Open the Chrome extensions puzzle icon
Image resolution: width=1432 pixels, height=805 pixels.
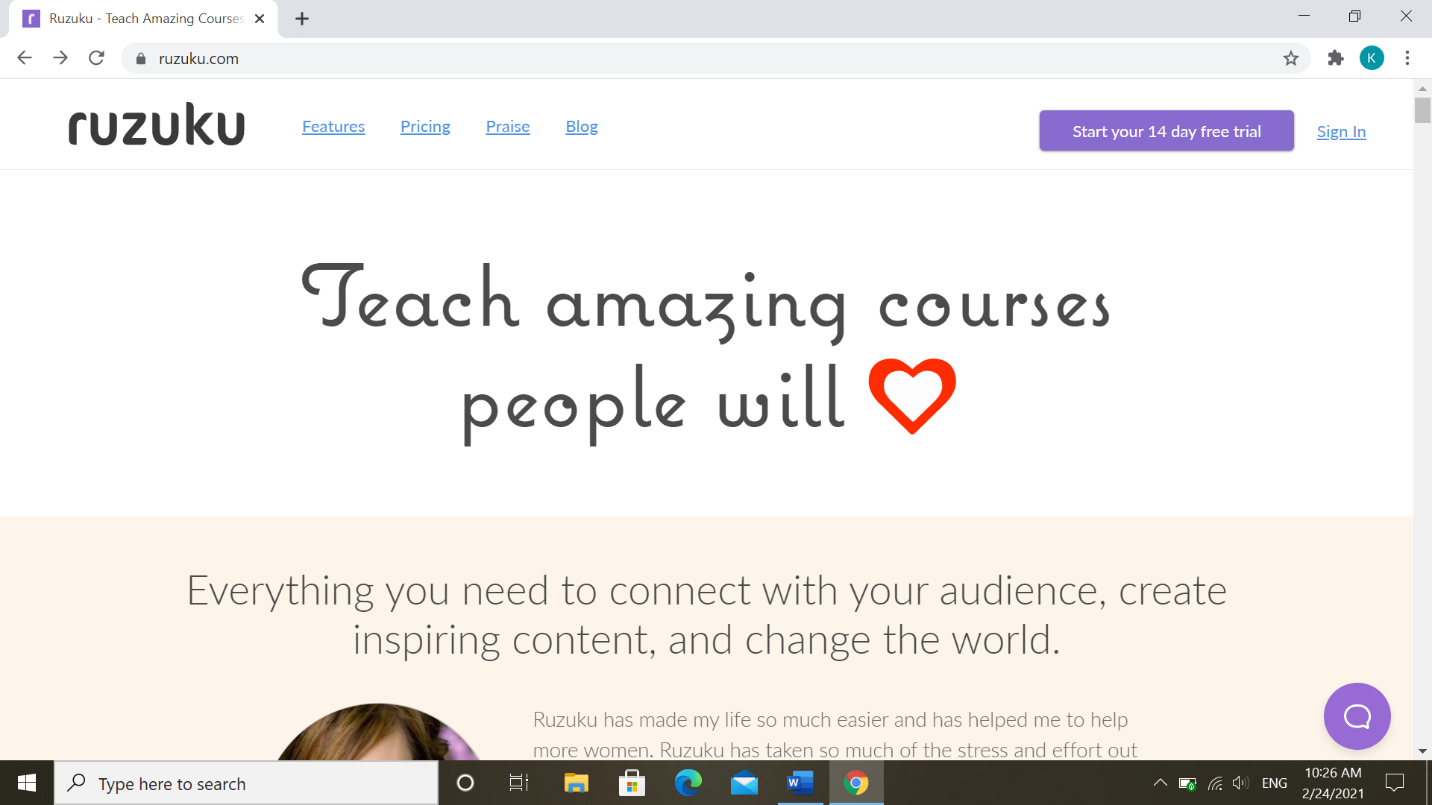[1335, 58]
